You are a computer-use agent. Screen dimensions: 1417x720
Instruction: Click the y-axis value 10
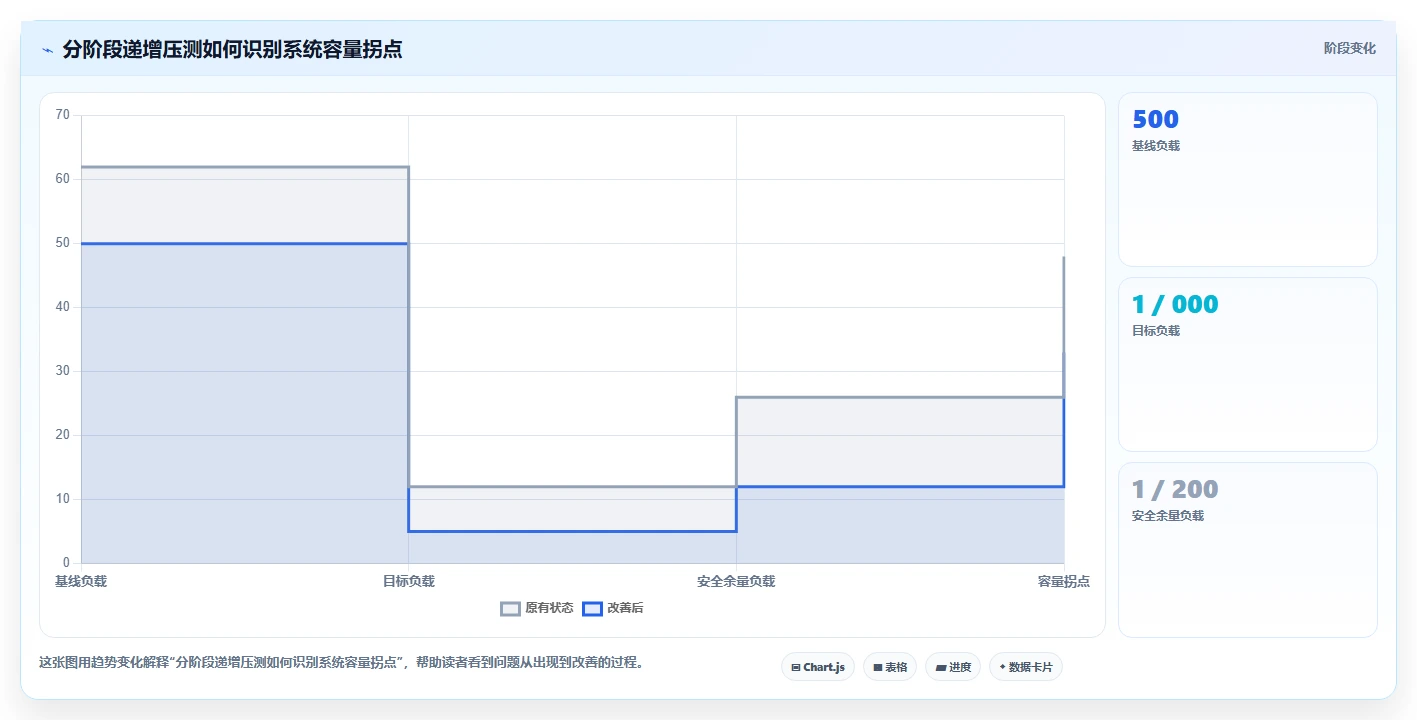click(x=62, y=499)
